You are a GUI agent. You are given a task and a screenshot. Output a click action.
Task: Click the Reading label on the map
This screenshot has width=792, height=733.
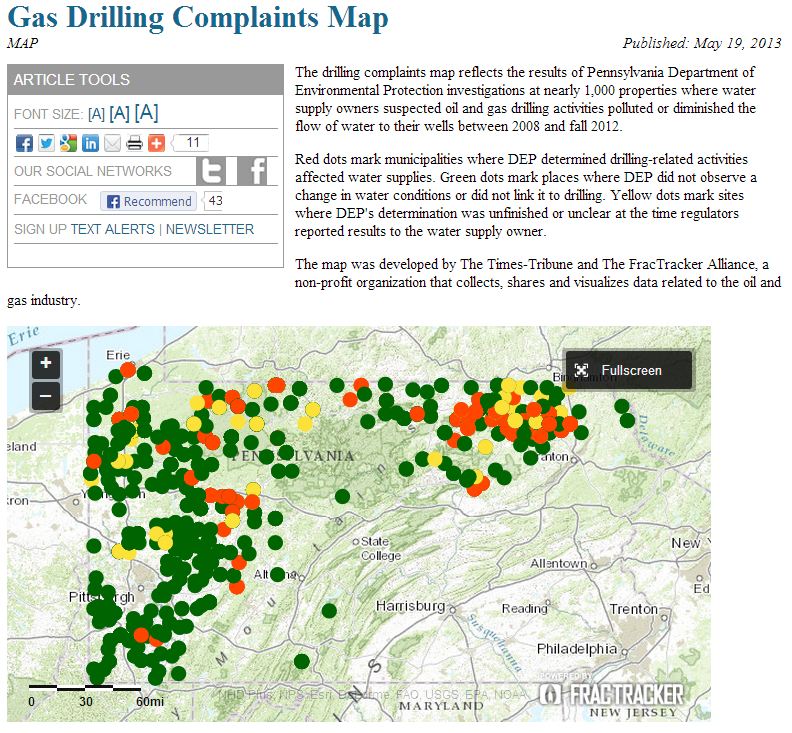[x=524, y=609]
